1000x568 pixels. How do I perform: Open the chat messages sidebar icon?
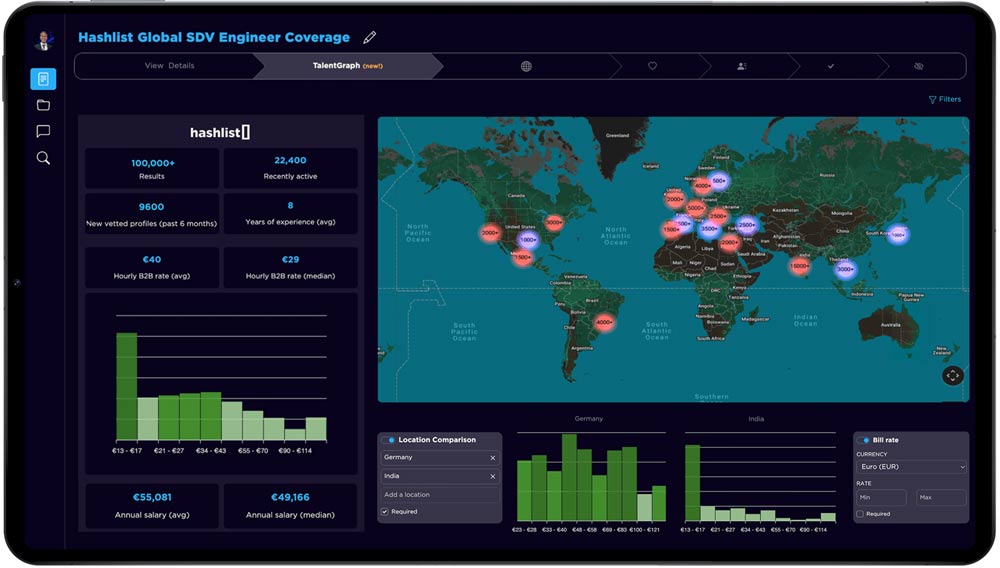(43, 131)
